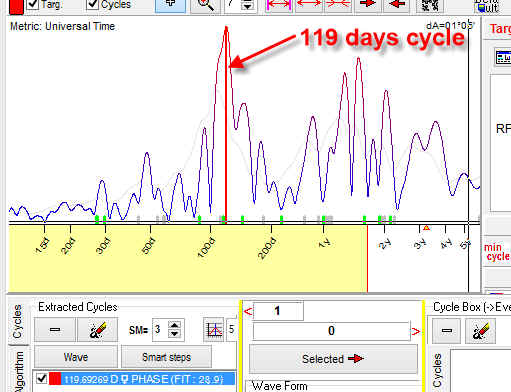The height and width of the screenshot is (392, 511).
Task: Click the eraser icon in Cycle Box
Action: pyautogui.click(x=480, y=331)
